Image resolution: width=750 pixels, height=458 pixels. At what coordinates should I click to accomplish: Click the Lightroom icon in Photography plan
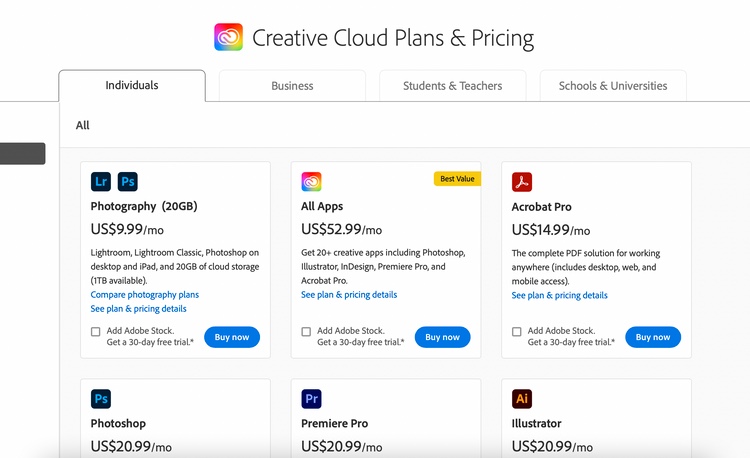point(101,181)
